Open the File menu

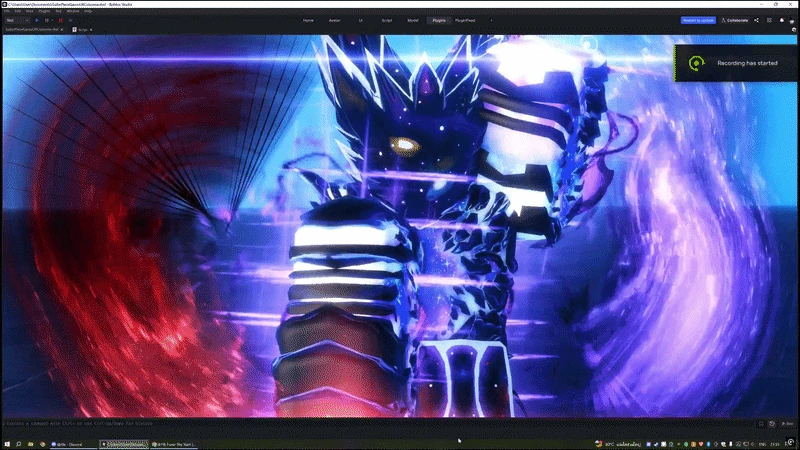7,11
